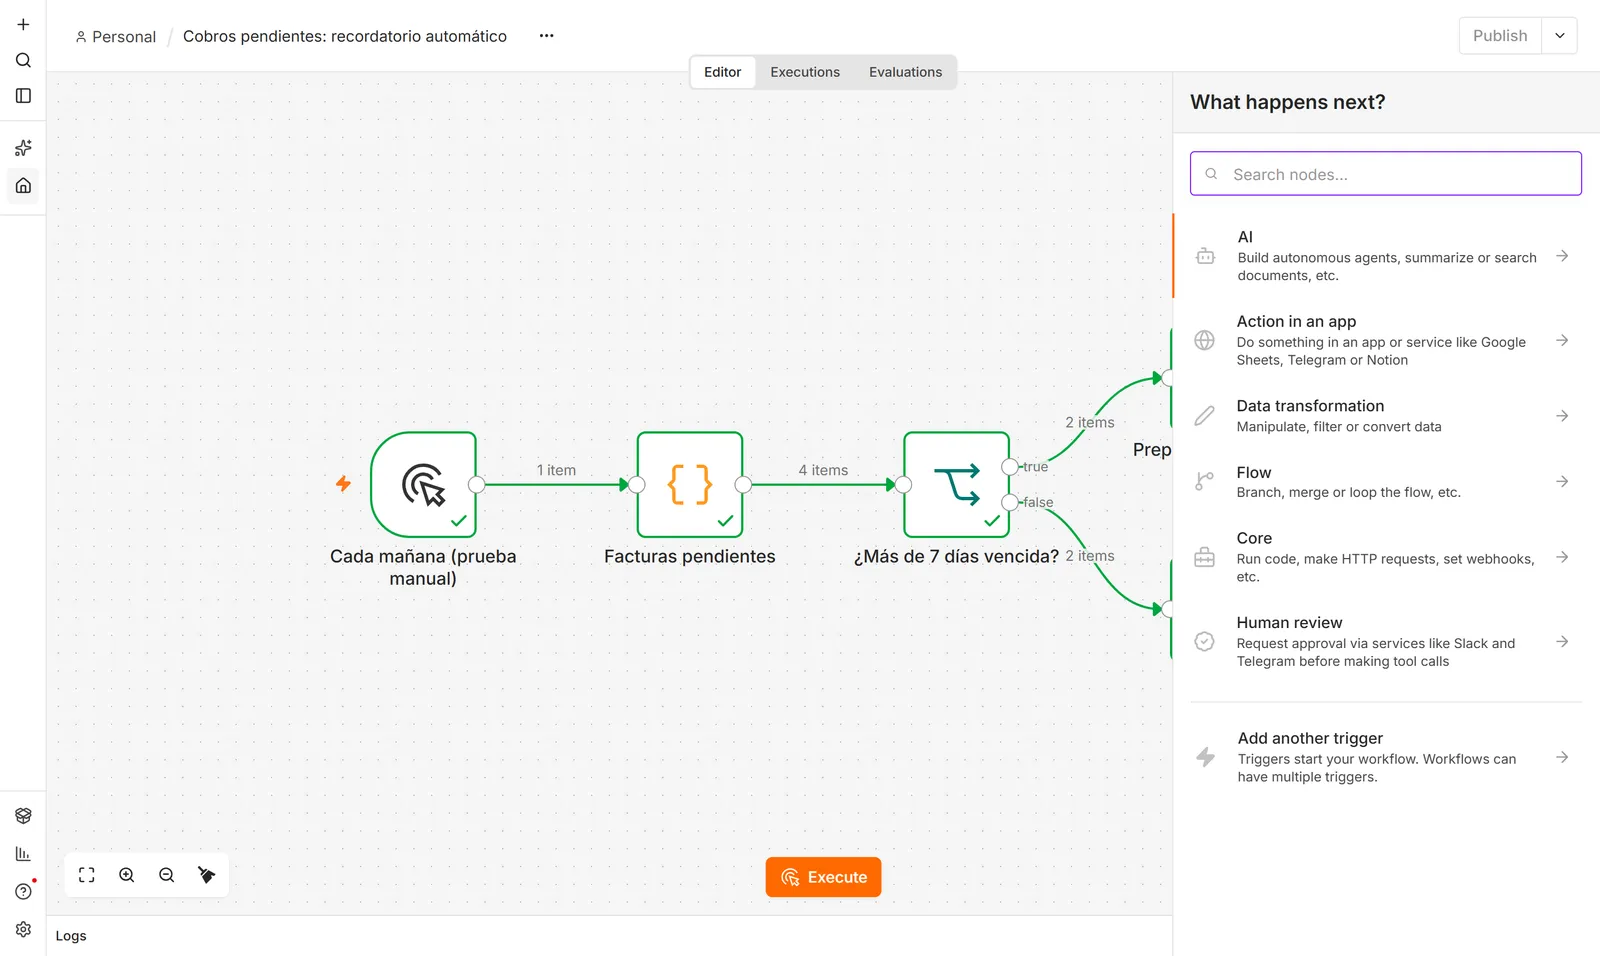Expand the AI nodes category
Viewport: 1600px width, 956px height.
tap(1385, 256)
